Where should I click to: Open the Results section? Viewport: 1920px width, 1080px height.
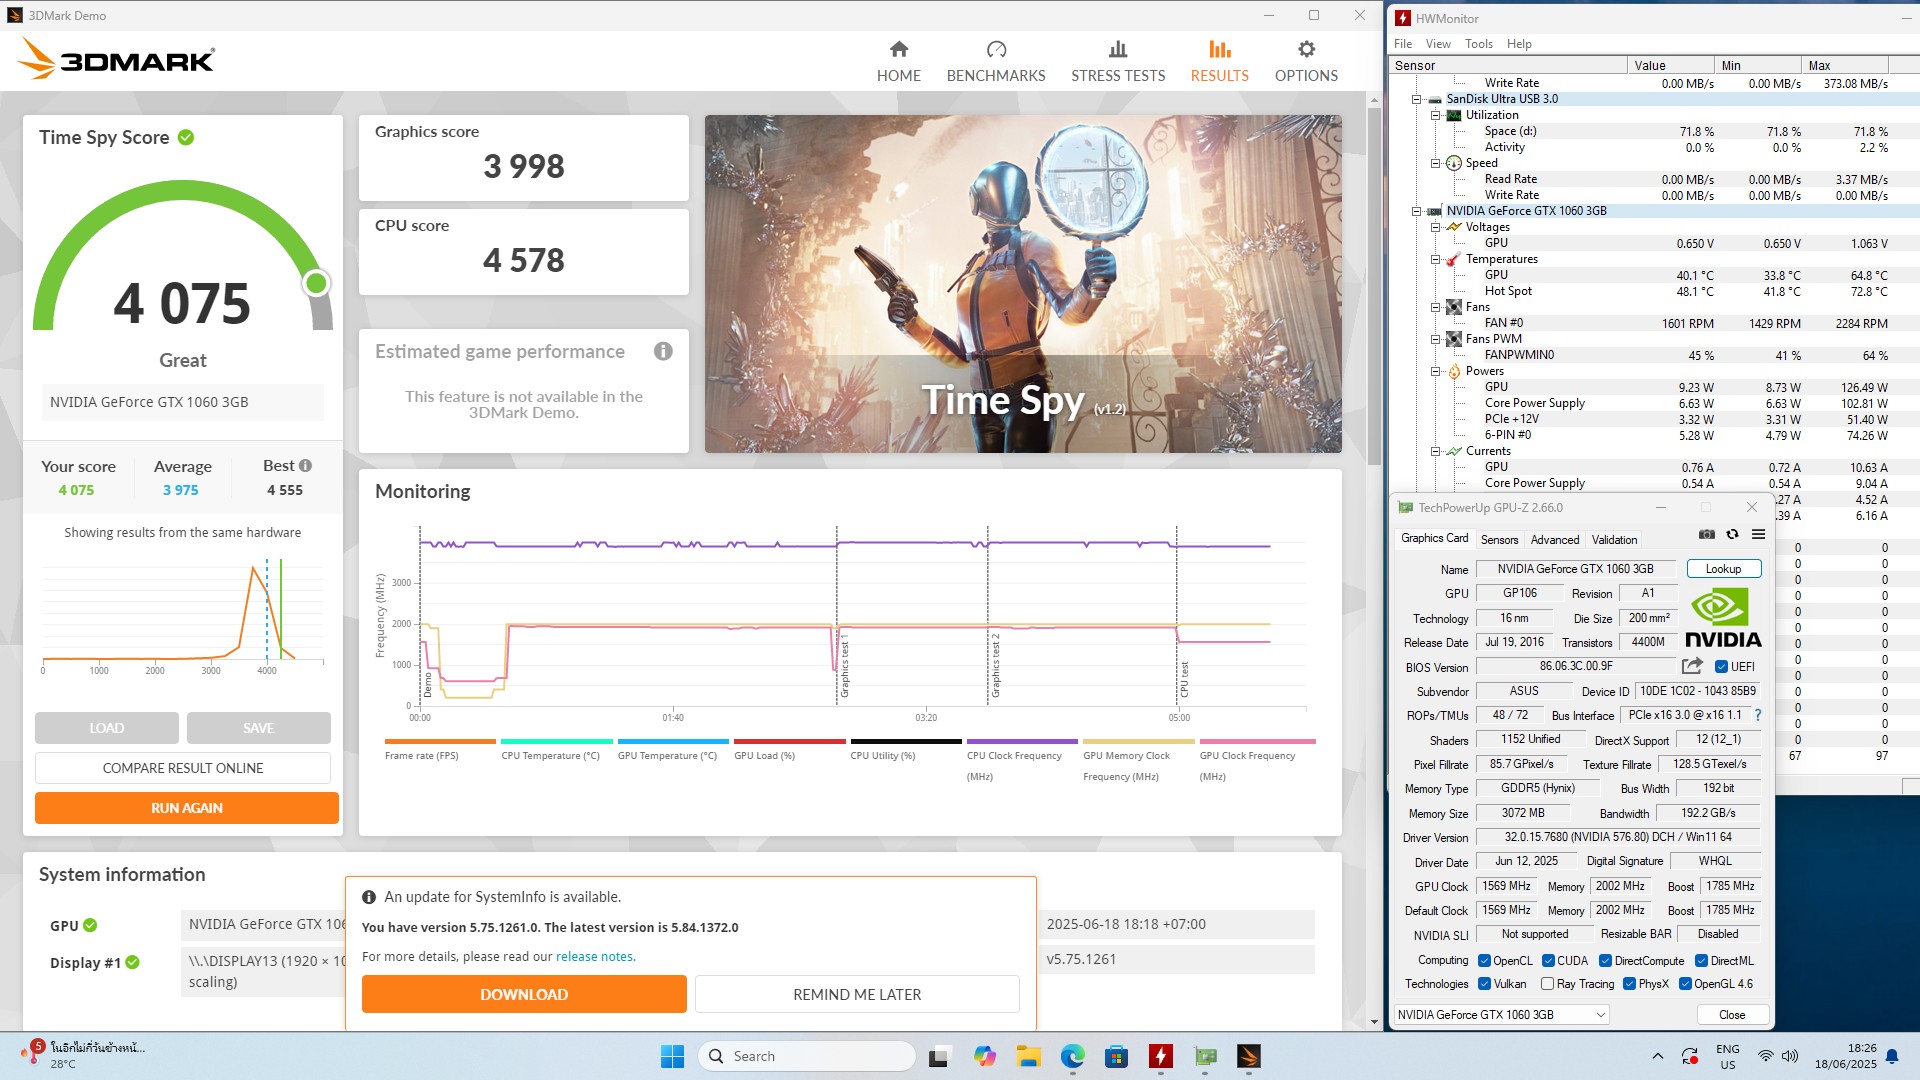click(1219, 61)
